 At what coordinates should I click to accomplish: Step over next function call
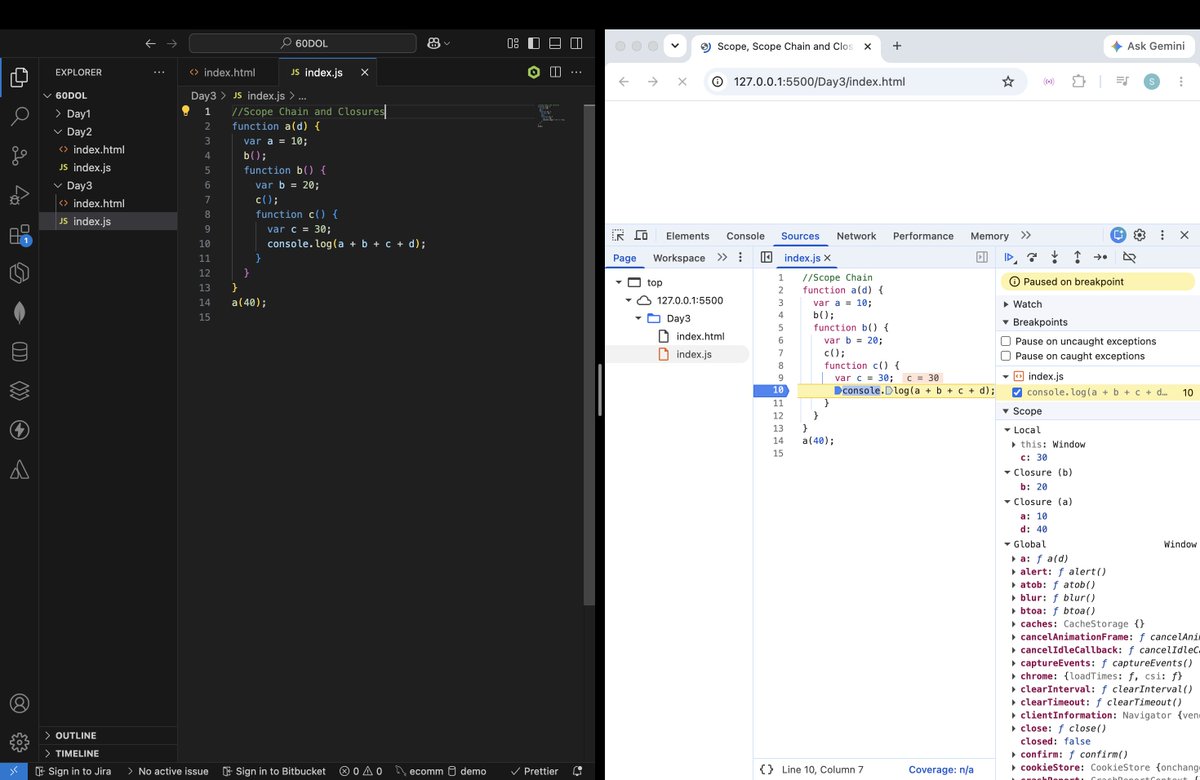[x=1032, y=258]
